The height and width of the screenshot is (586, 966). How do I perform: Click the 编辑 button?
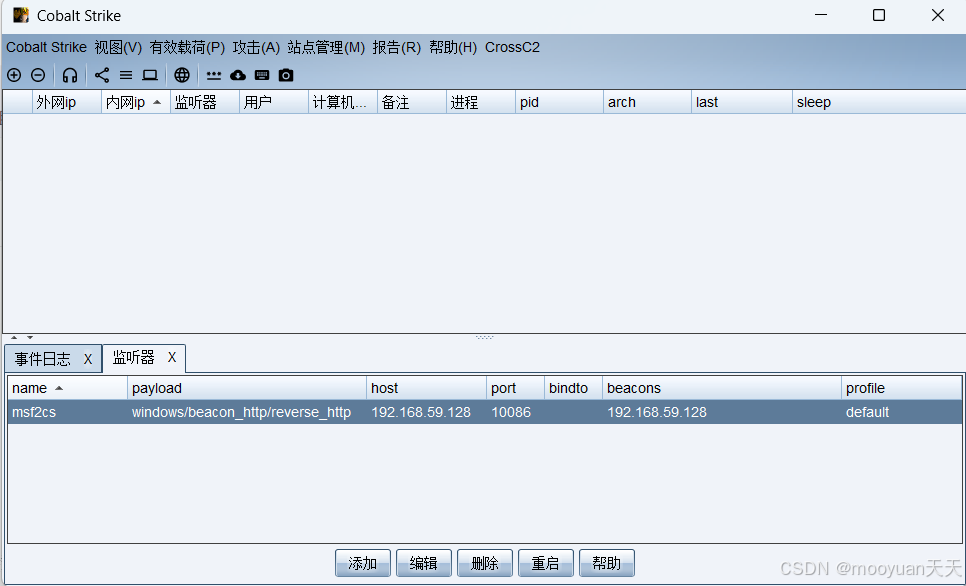click(x=424, y=563)
